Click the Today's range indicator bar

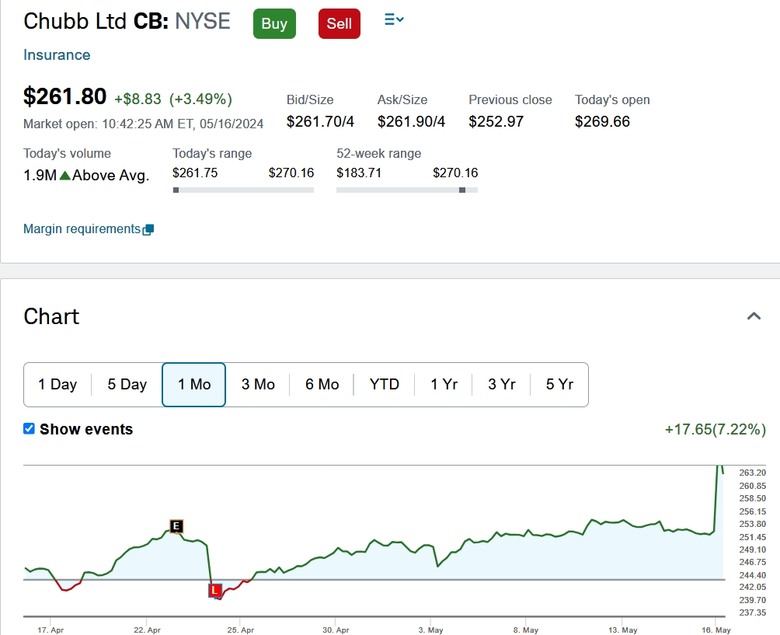(x=243, y=190)
